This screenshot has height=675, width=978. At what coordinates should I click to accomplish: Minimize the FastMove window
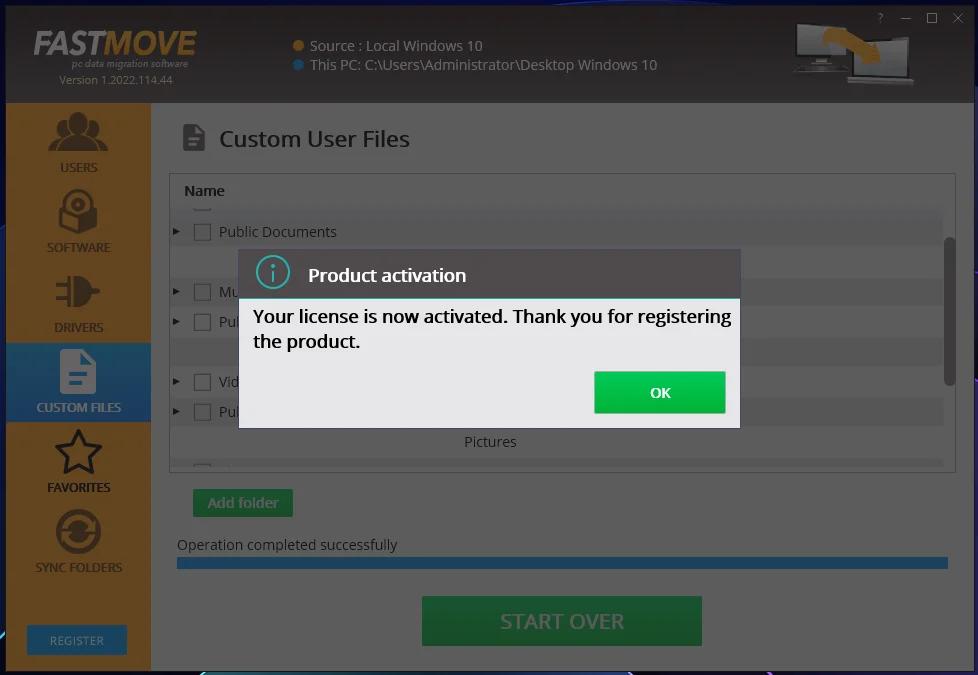(x=906, y=18)
